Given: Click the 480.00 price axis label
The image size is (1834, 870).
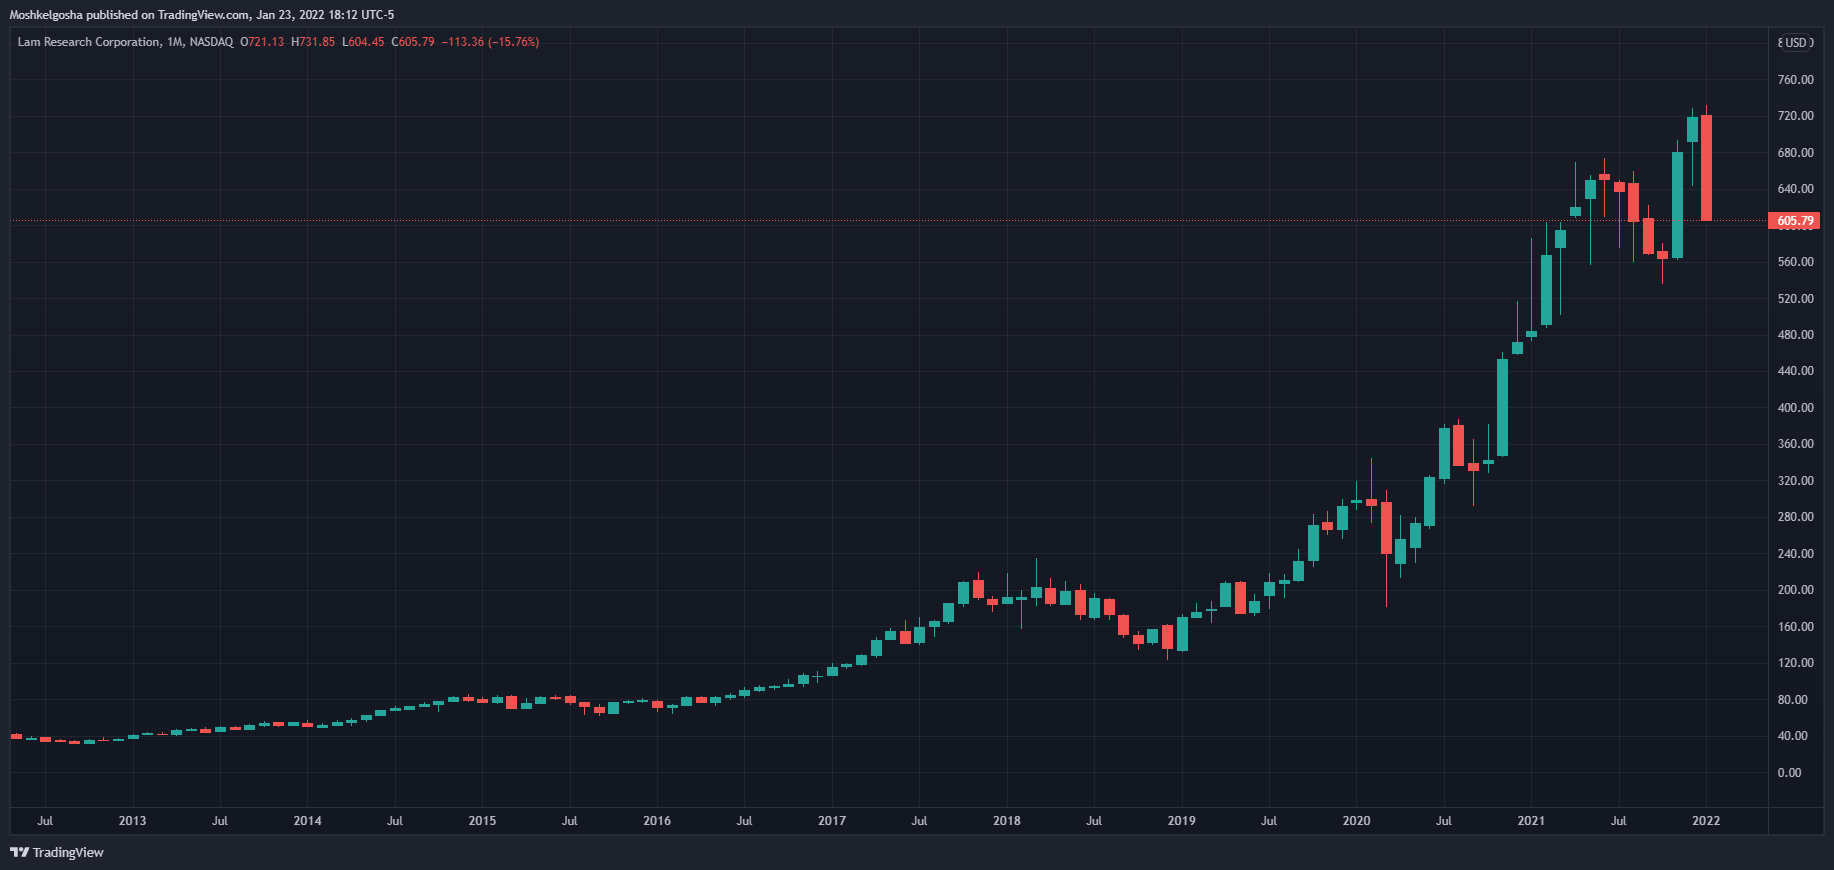Looking at the screenshot, I should [x=1795, y=335].
